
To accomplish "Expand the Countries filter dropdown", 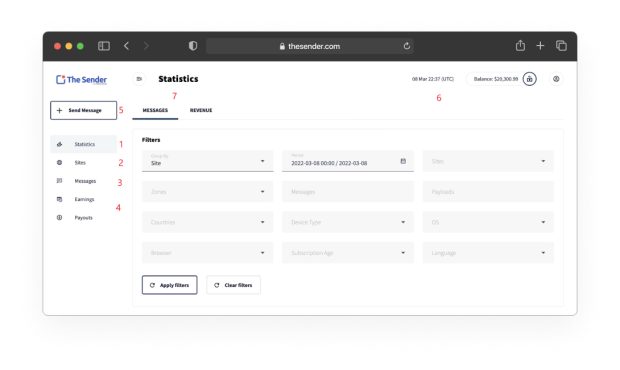I will (208, 222).
